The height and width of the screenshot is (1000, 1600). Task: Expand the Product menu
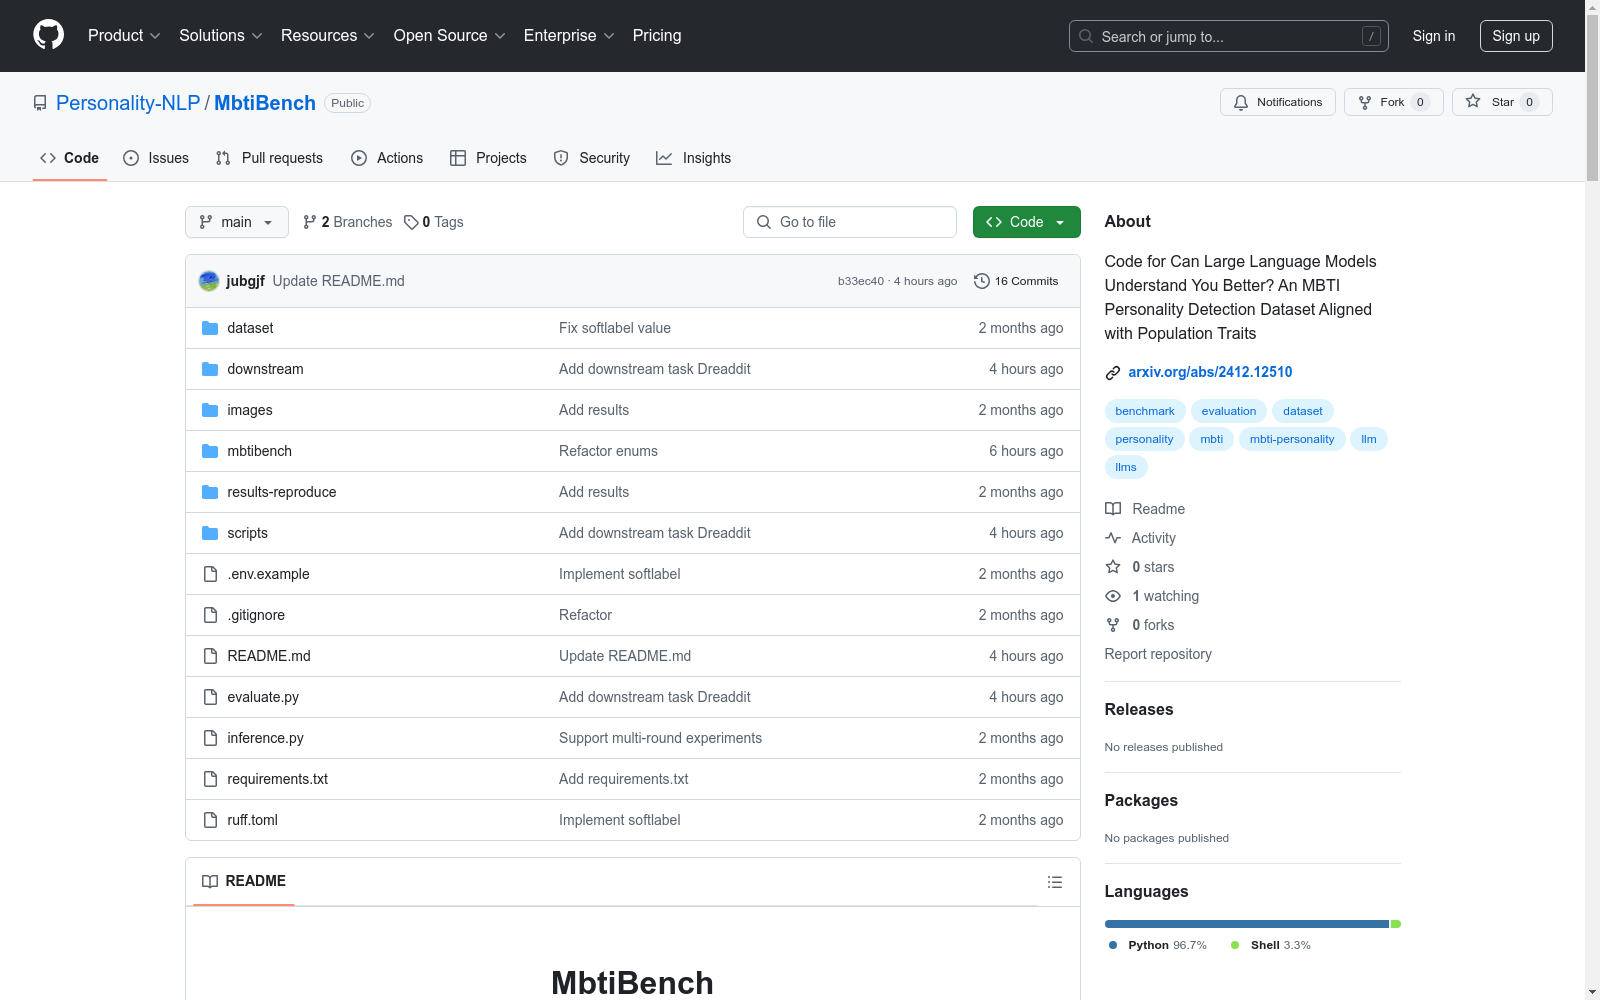coord(124,36)
